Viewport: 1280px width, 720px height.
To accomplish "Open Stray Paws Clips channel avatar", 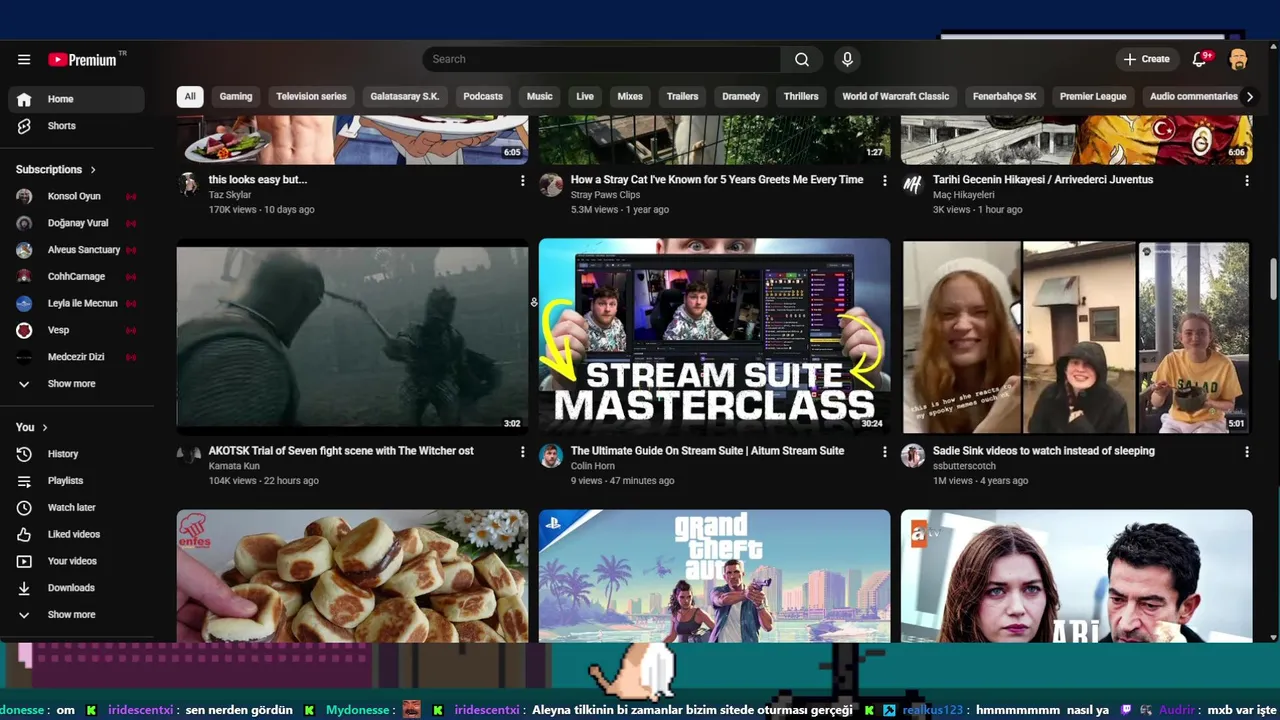I will pos(551,184).
